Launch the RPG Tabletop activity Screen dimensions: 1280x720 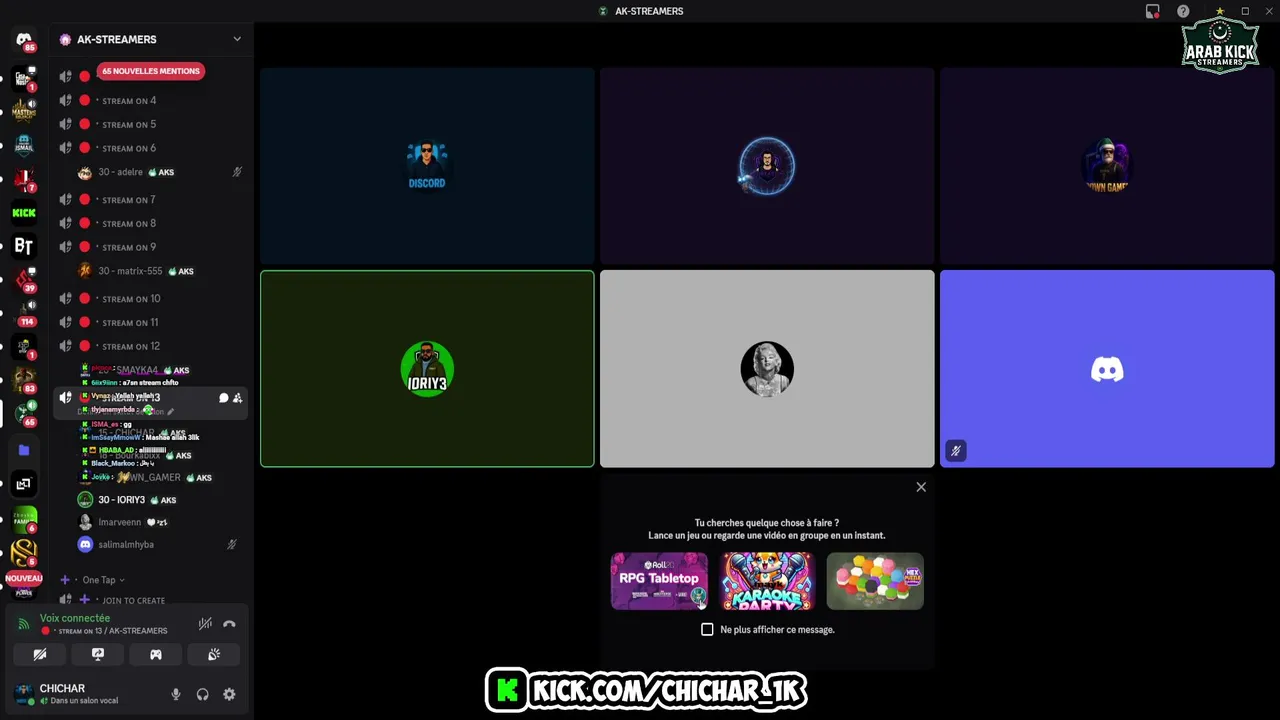click(x=659, y=581)
